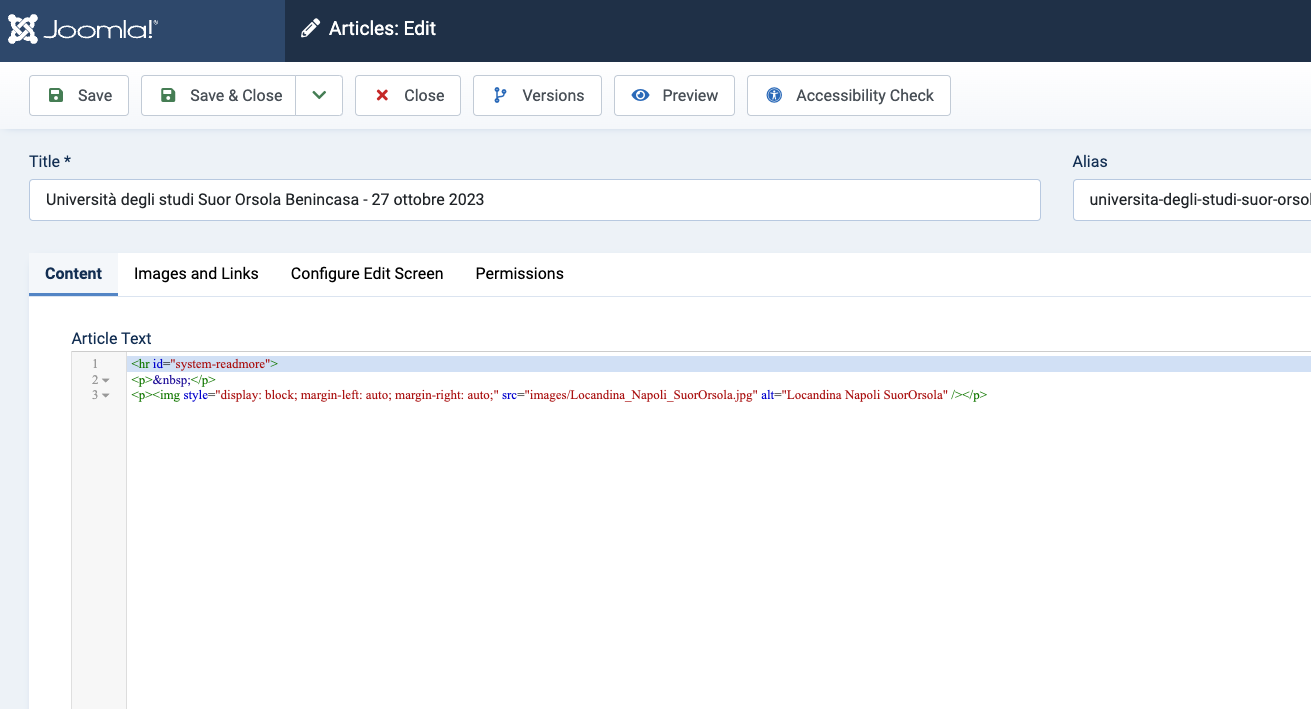Click the accessibility figure icon
1311x709 pixels.
point(774,95)
